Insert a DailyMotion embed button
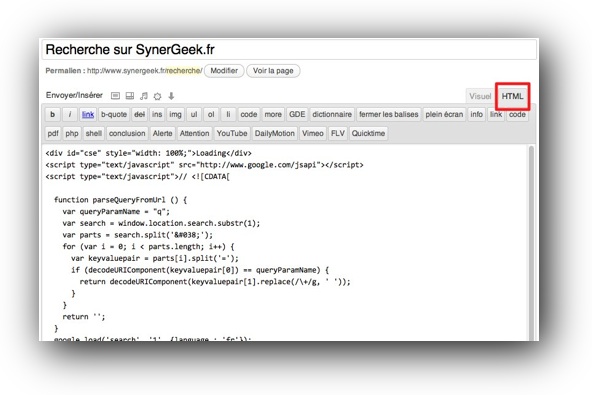The width and height of the screenshot is (592, 395). click(274, 133)
